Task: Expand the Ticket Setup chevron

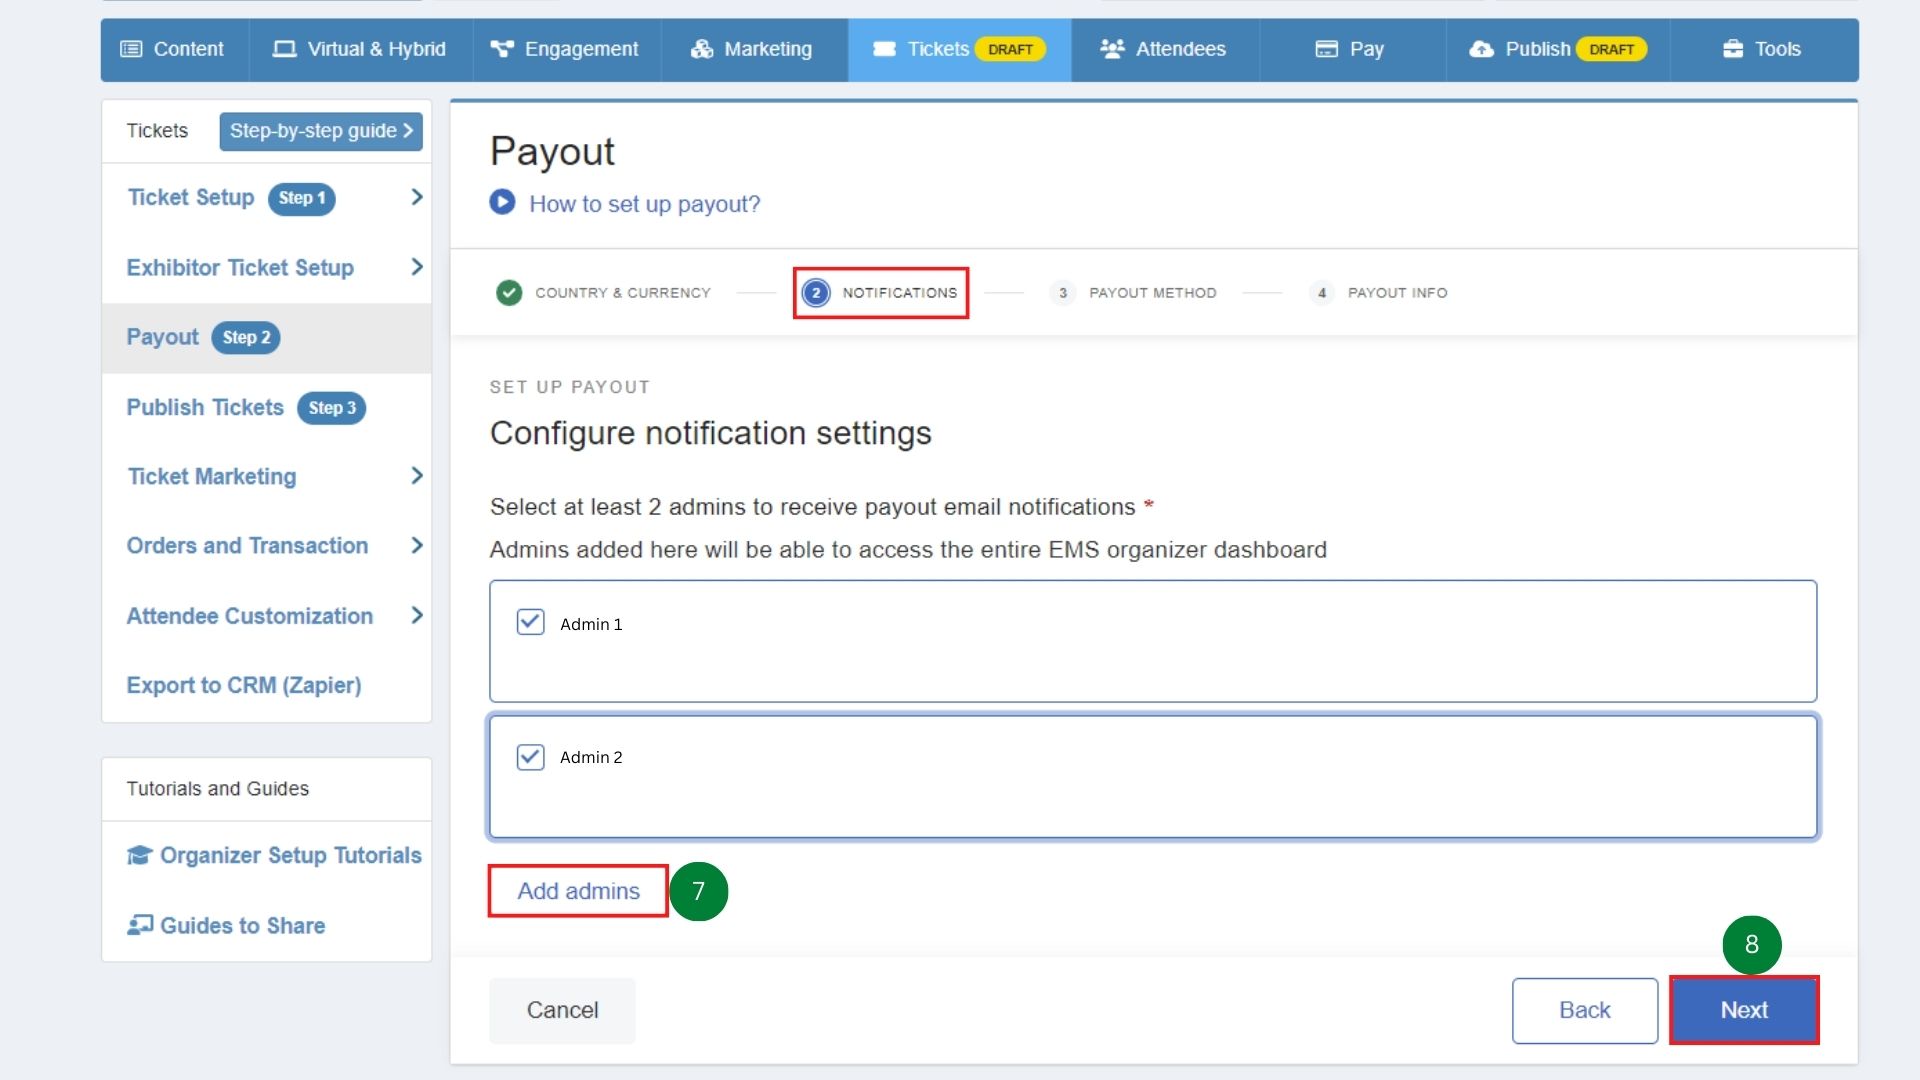Action: pyautogui.click(x=417, y=197)
